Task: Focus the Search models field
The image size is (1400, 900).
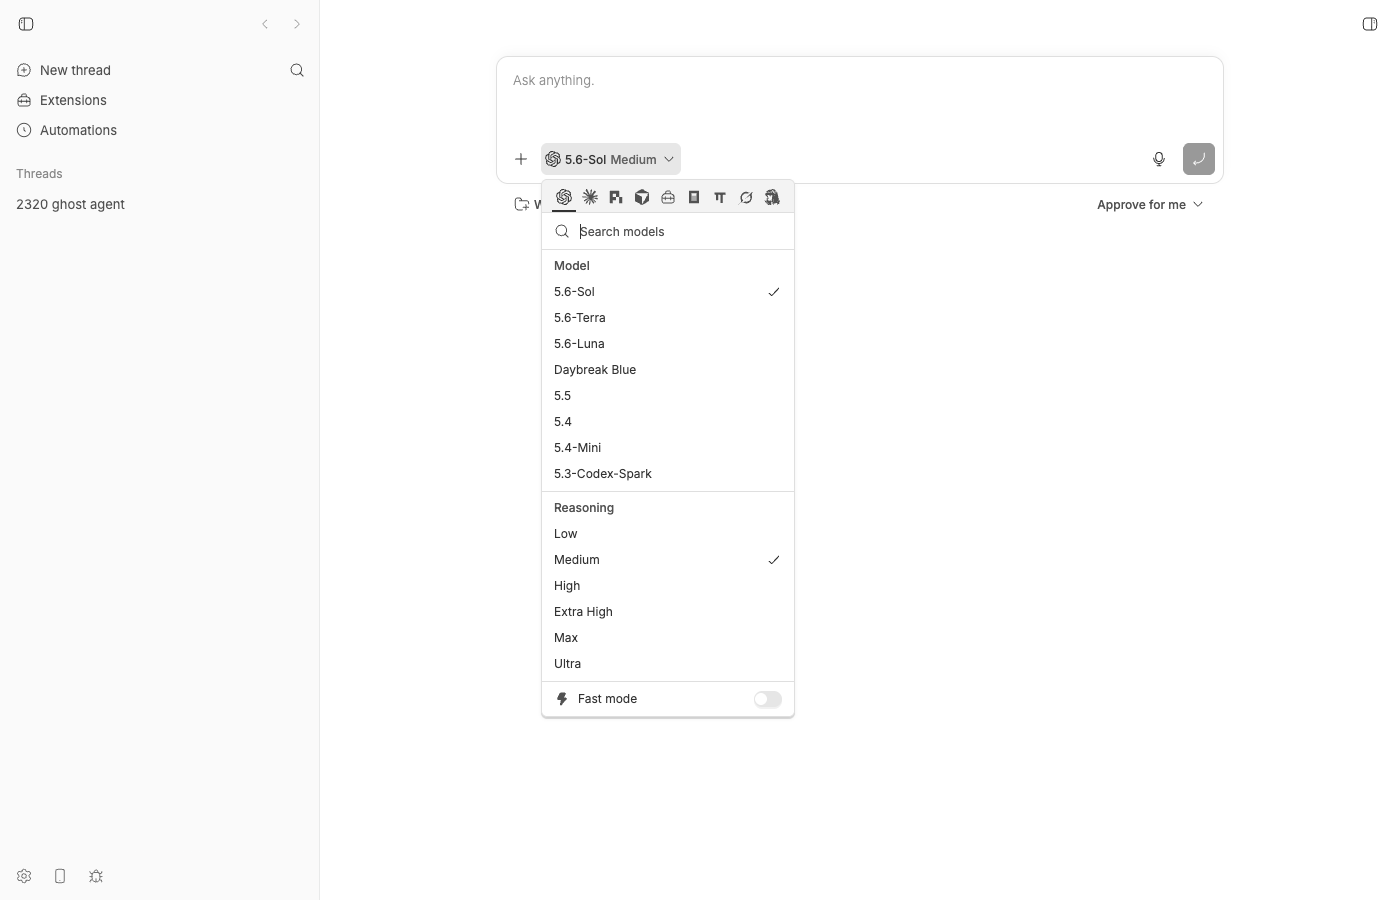Action: click(x=668, y=231)
